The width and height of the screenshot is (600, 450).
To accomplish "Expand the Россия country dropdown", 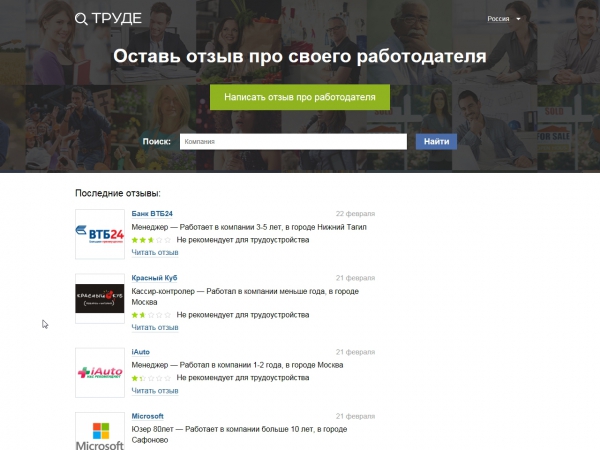I will [x=504, y=19].
